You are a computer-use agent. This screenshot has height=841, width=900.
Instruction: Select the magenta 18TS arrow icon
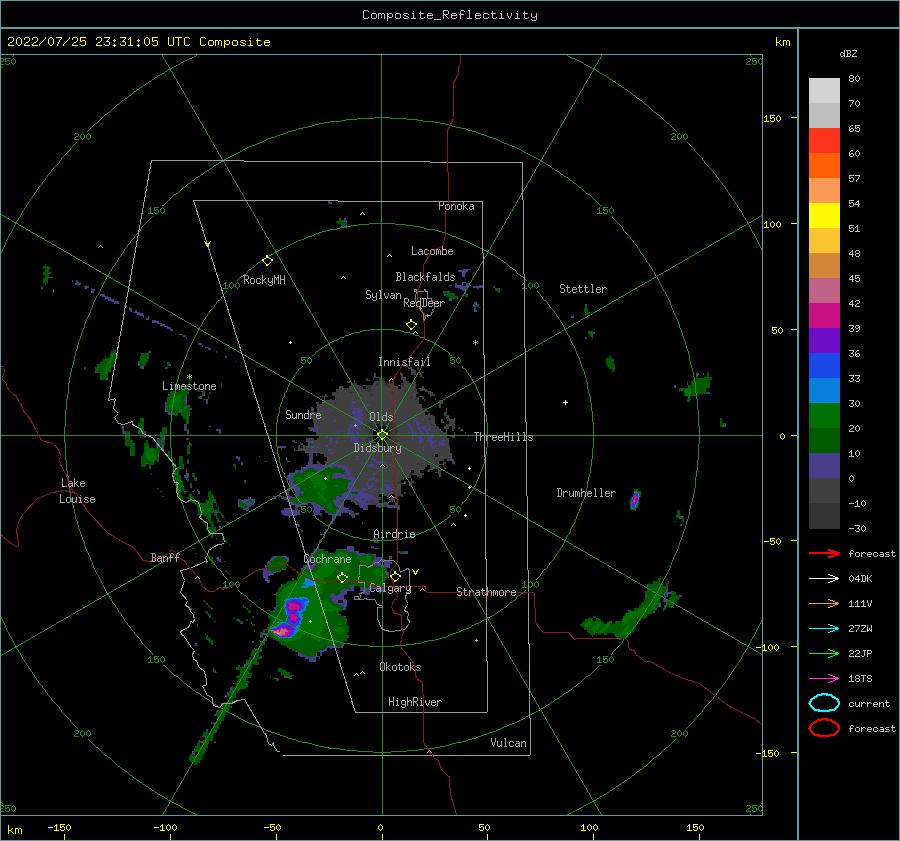click(824, 679)
